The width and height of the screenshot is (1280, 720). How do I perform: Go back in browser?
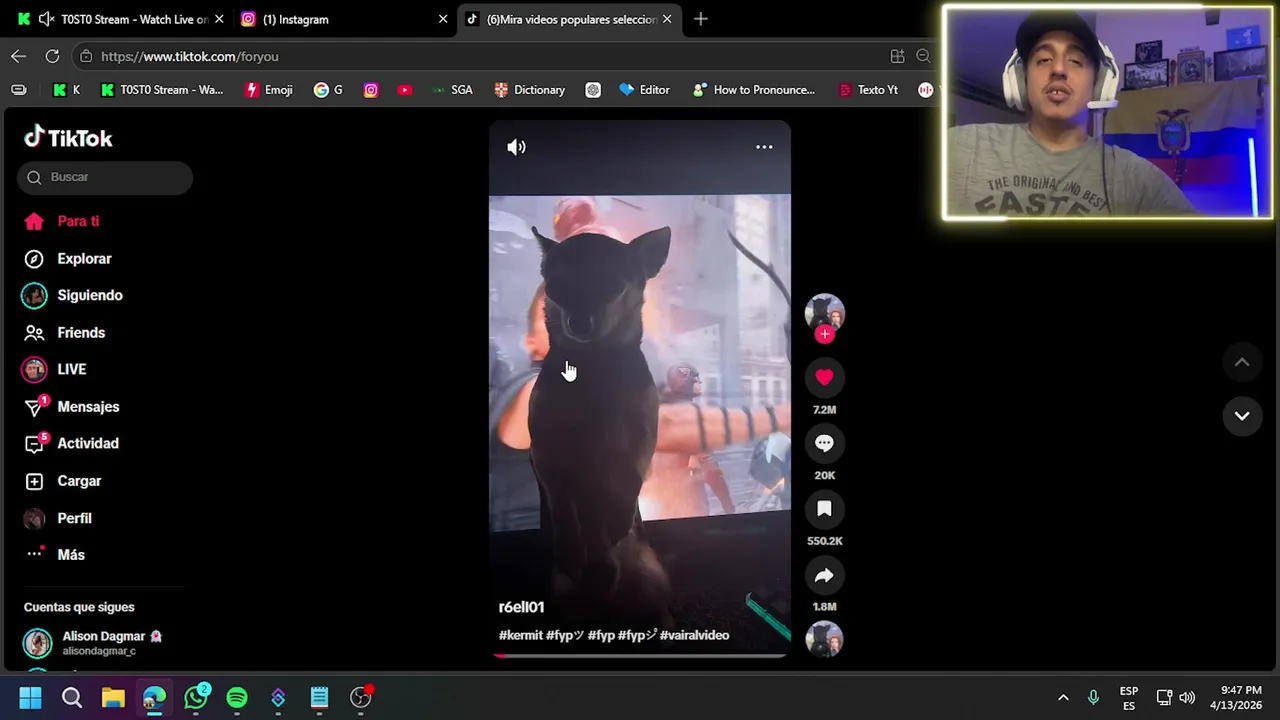[x=18, y=56]
